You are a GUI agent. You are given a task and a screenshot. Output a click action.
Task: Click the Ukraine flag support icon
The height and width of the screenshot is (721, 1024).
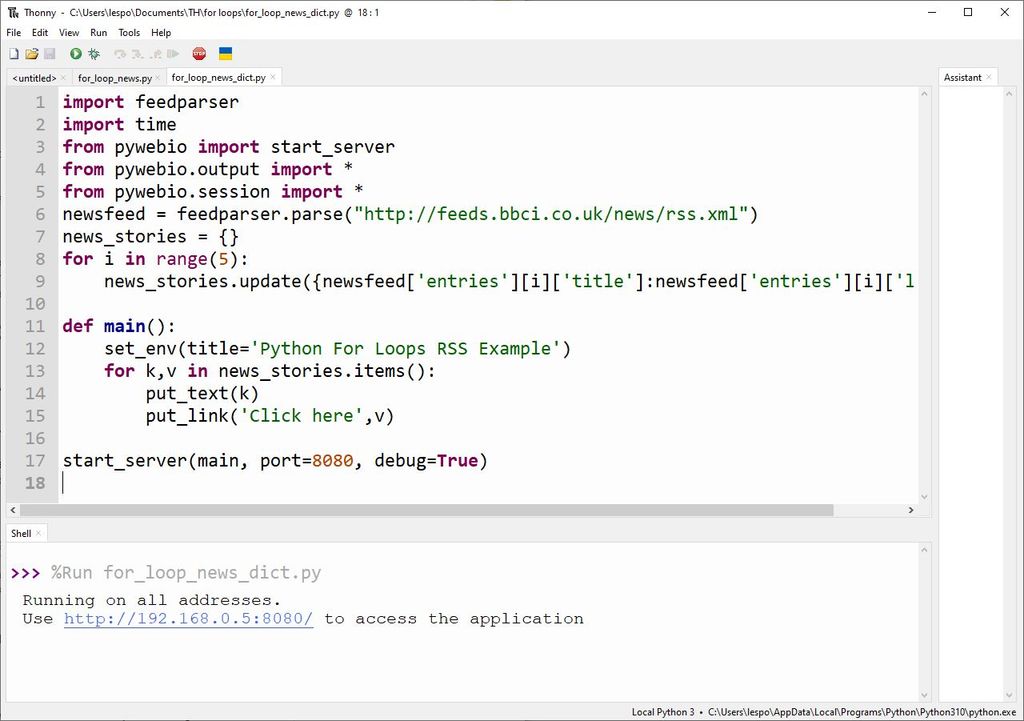pyautogui.click(x=225, y=54)
